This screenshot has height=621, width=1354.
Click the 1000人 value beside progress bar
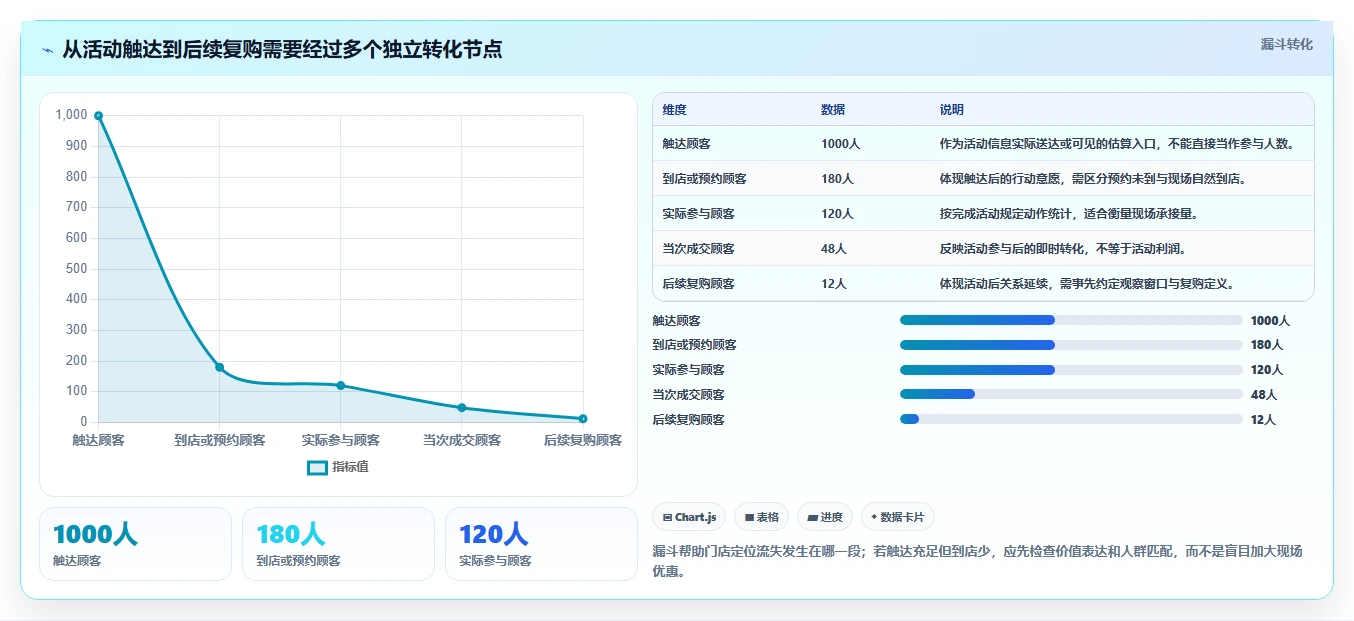click(1271, 320)
